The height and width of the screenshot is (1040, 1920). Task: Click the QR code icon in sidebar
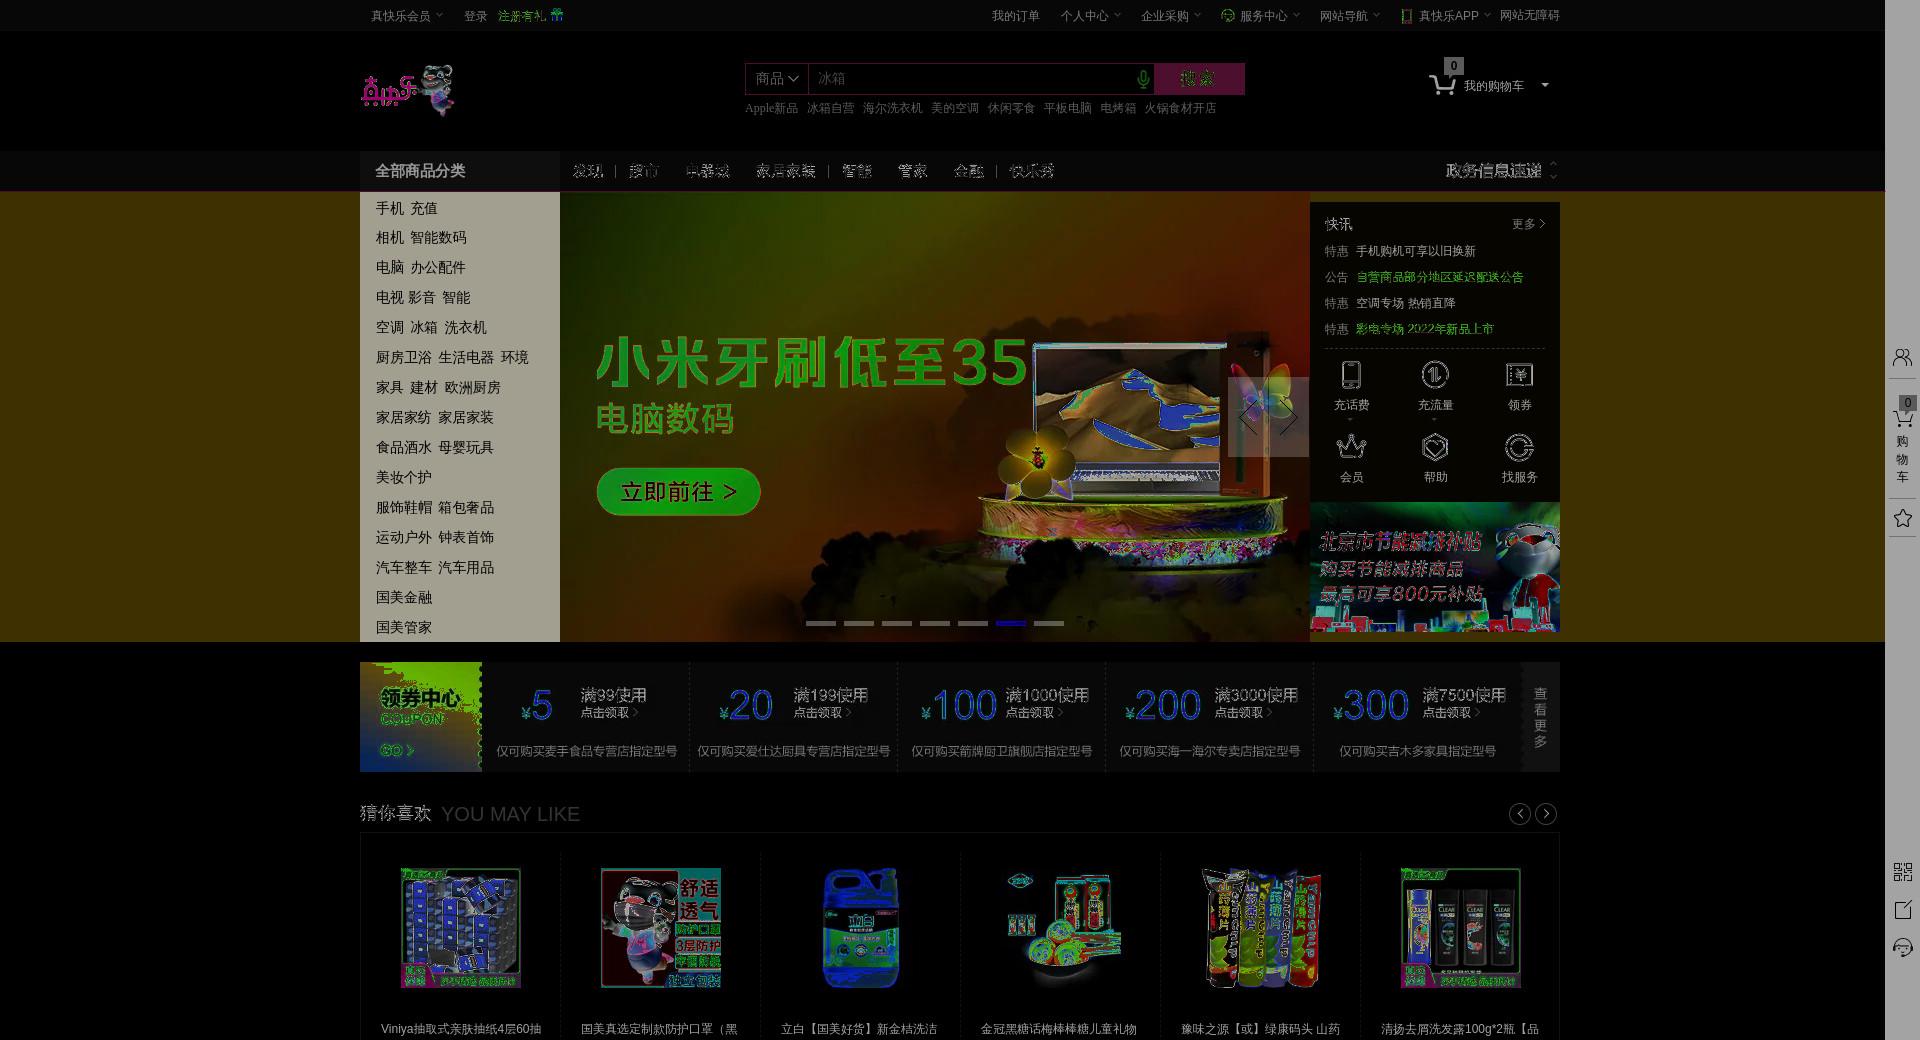(x=1902, y=872)
